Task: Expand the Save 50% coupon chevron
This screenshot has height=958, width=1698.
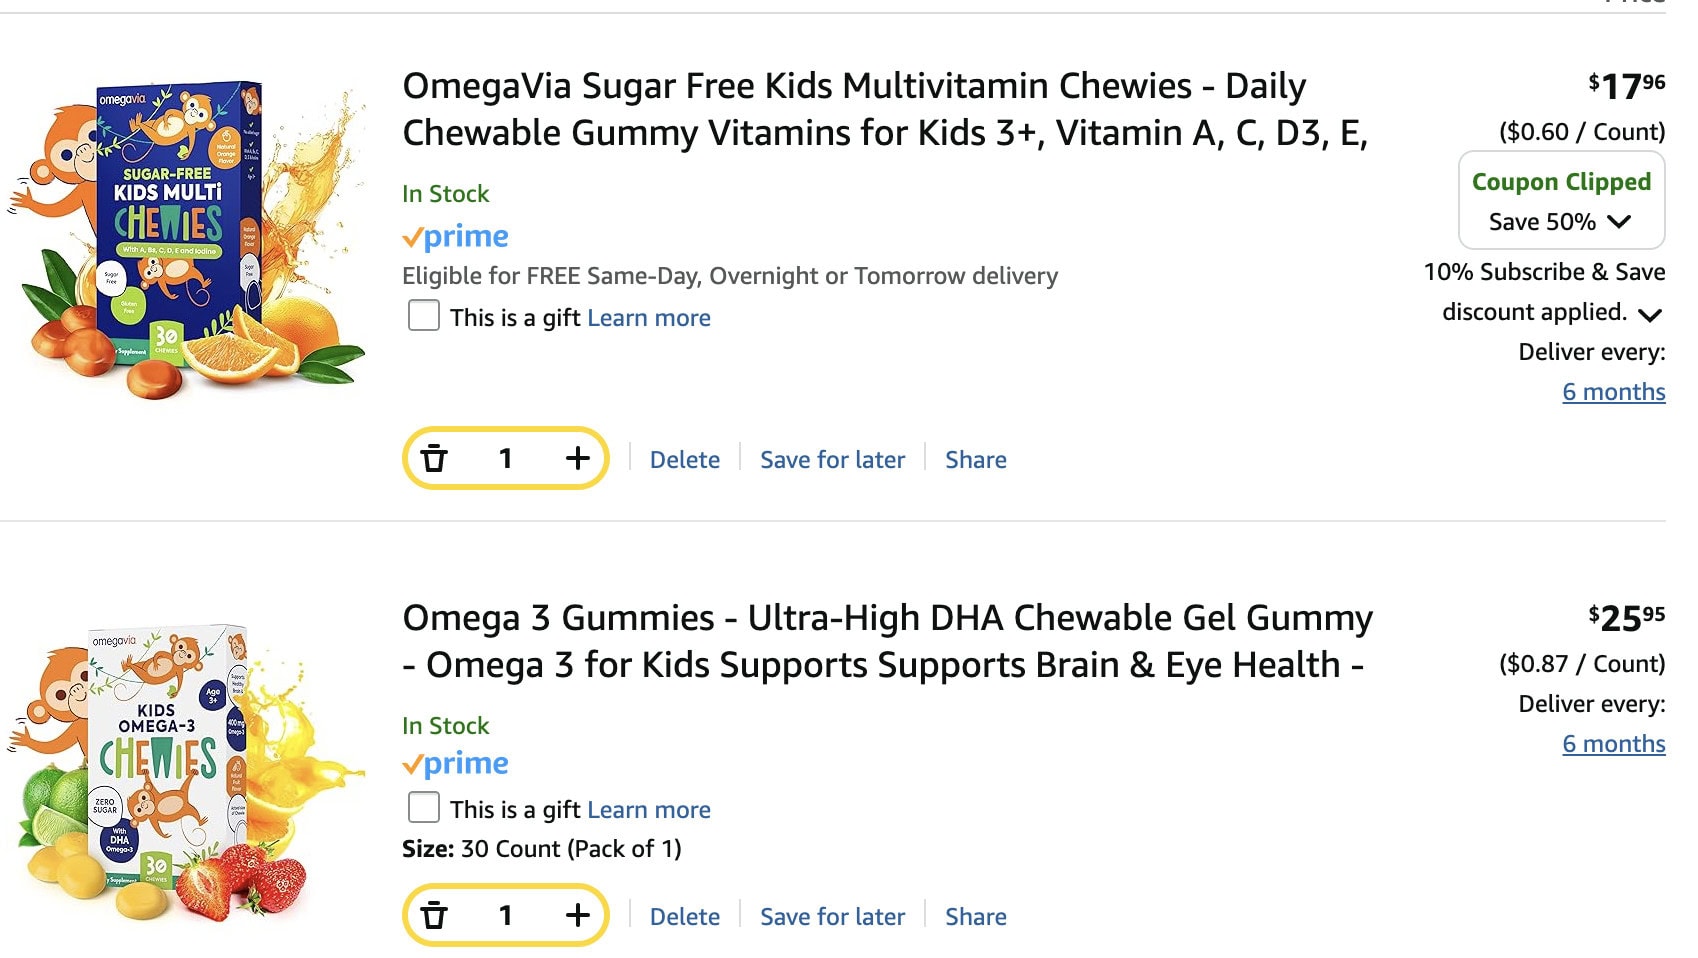Action: [x=1619, y=222]
